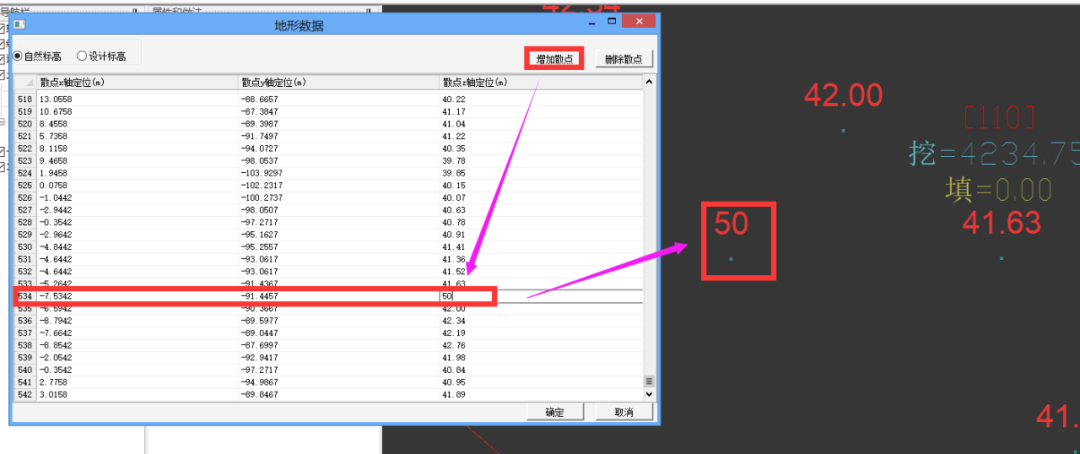The image size is (1080, 454).
Task: Click elevation point 42.00 in drawing canvas
Action: click(x=843, y=95)
